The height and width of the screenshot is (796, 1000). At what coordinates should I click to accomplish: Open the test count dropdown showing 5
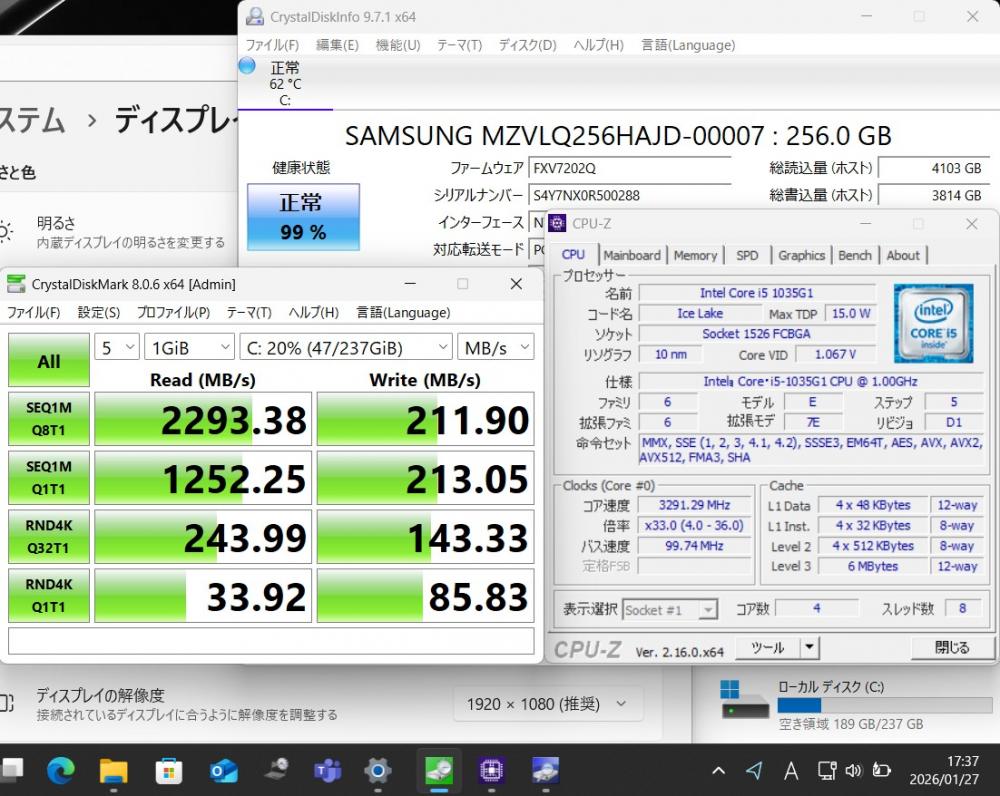117,347
